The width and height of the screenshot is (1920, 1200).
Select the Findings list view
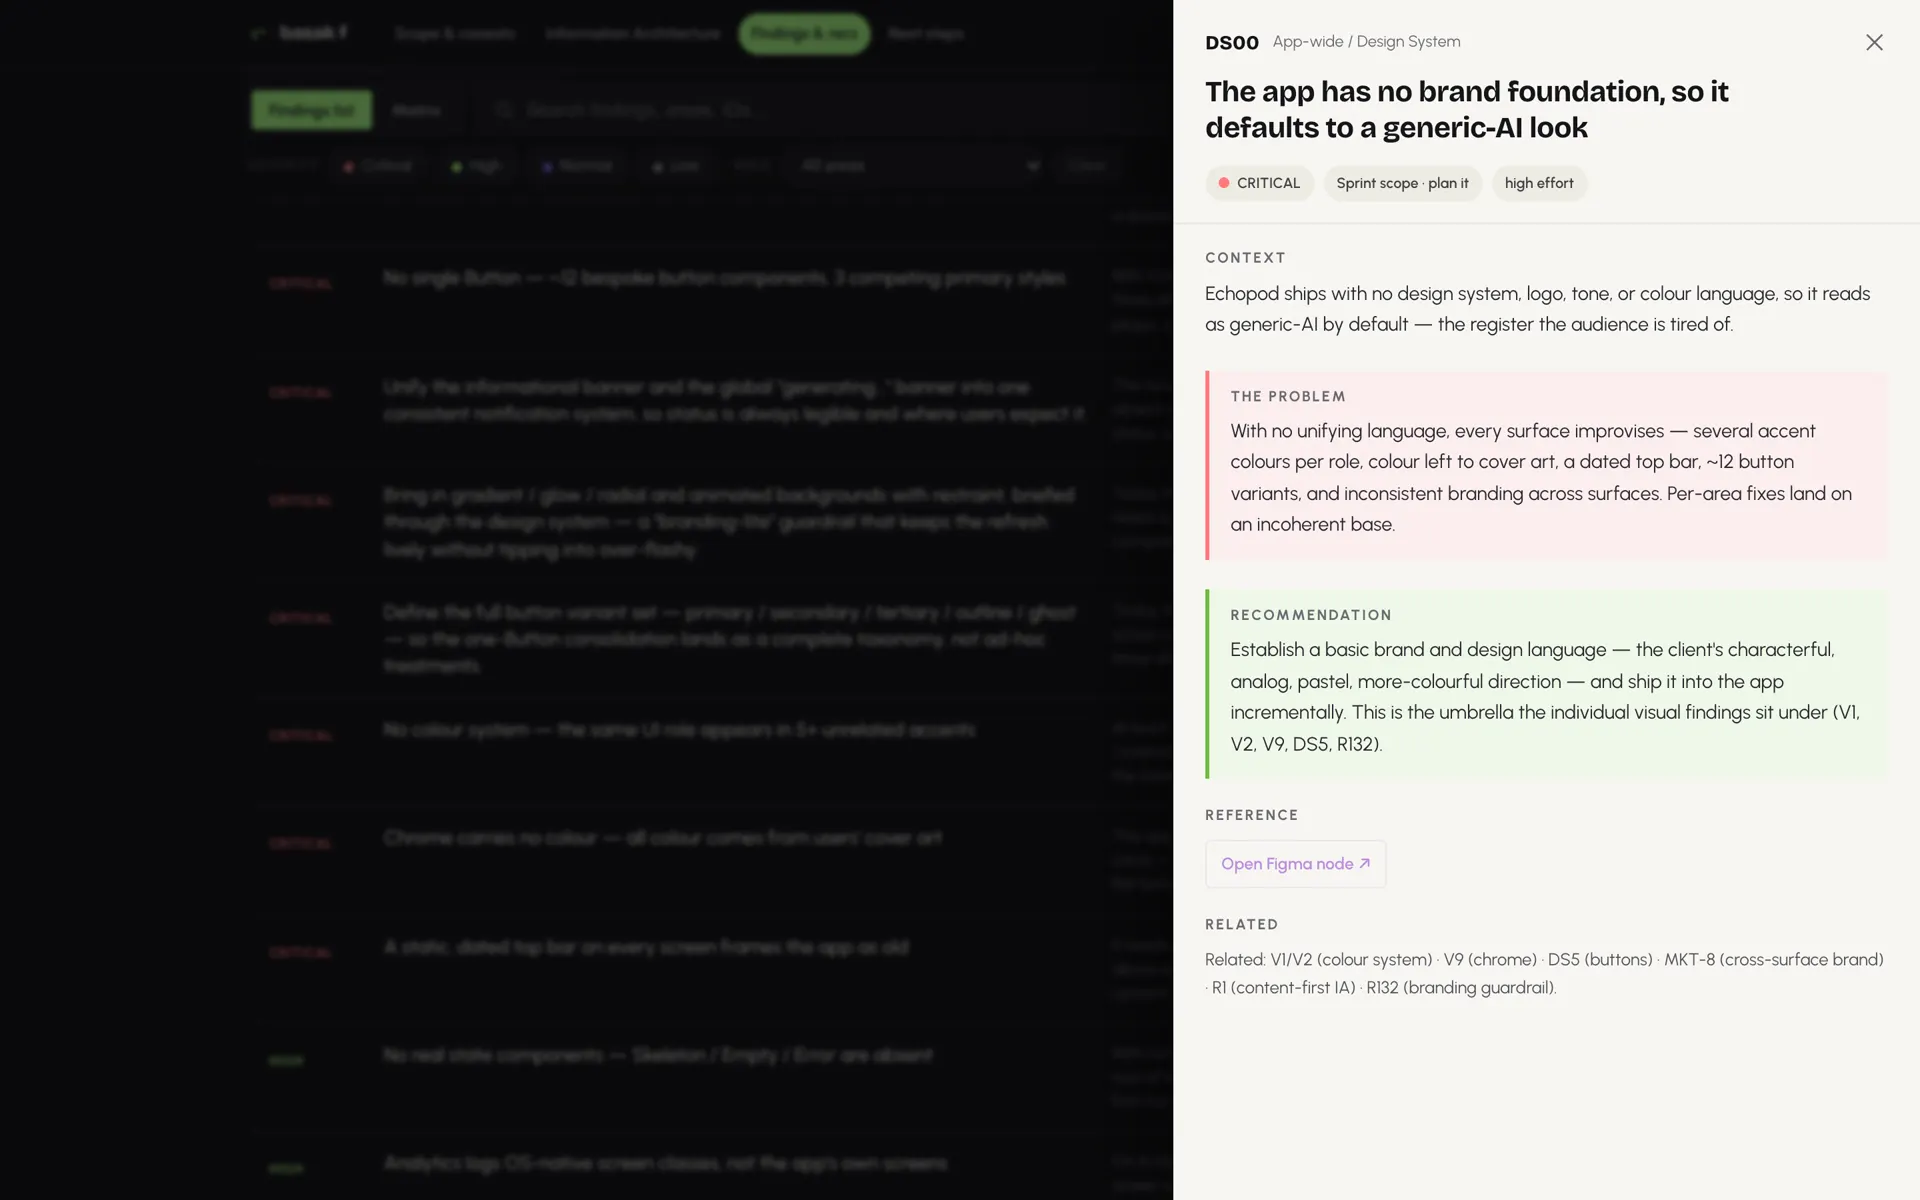pyautogui.click(x=311, y=110)
